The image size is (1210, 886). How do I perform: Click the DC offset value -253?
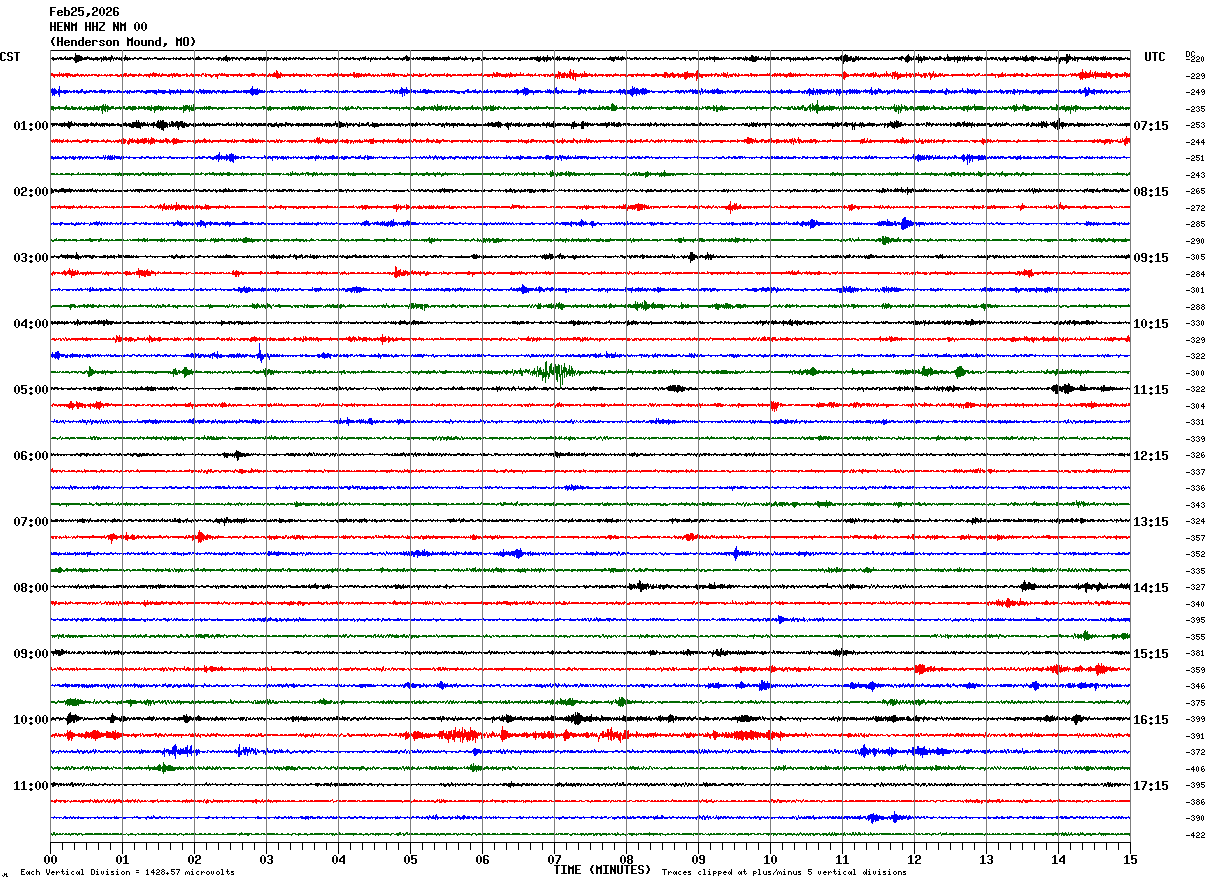(1195, 126)
